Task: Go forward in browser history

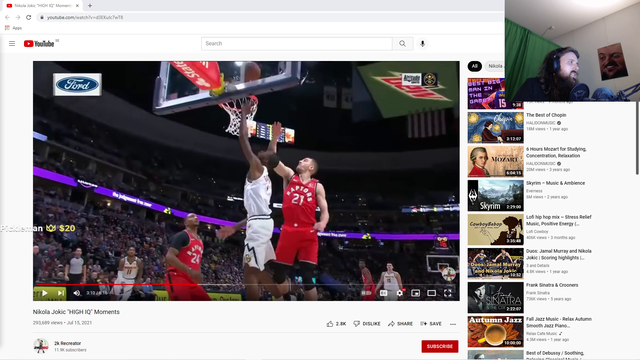Action: [18, 17]
